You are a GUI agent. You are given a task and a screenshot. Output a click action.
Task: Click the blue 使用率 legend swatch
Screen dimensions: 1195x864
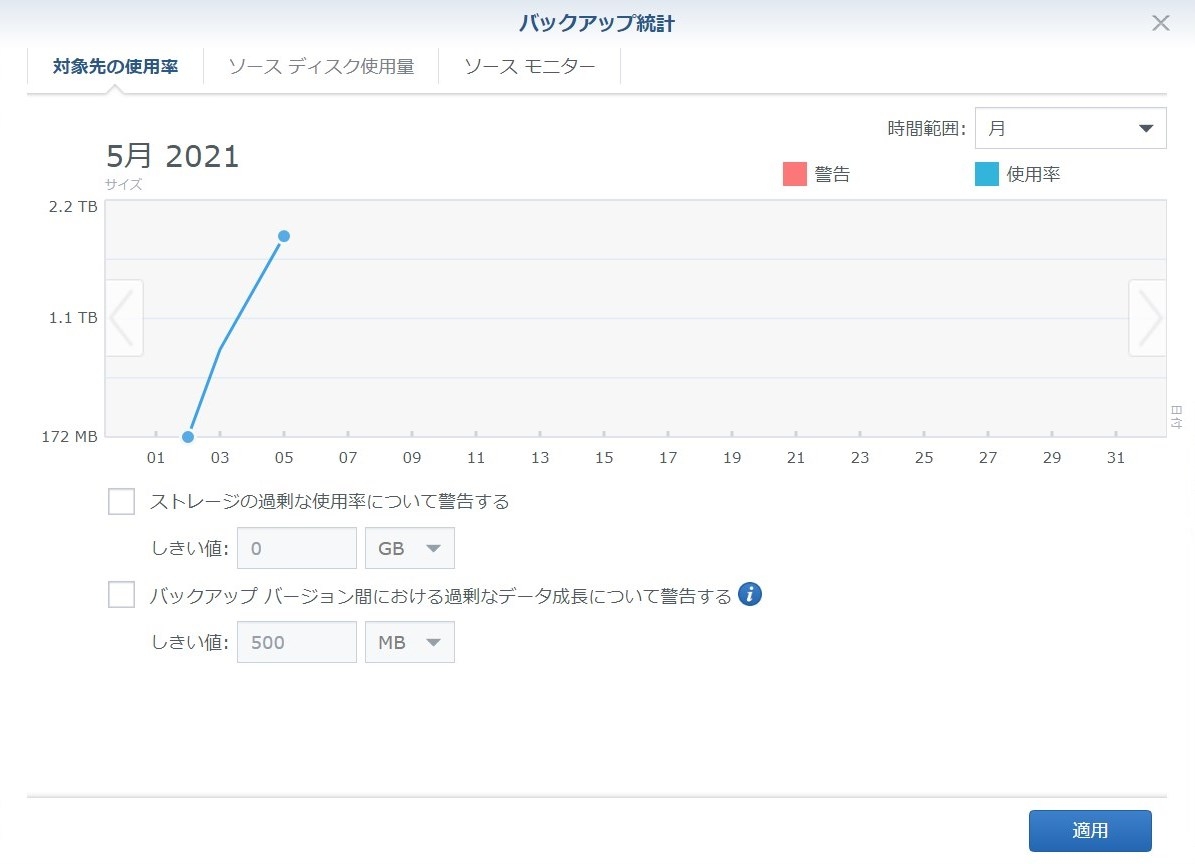986,175
